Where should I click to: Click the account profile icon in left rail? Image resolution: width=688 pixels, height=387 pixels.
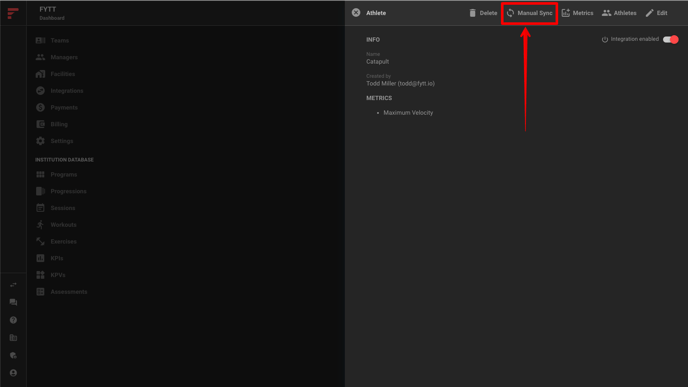click(13, 373)
